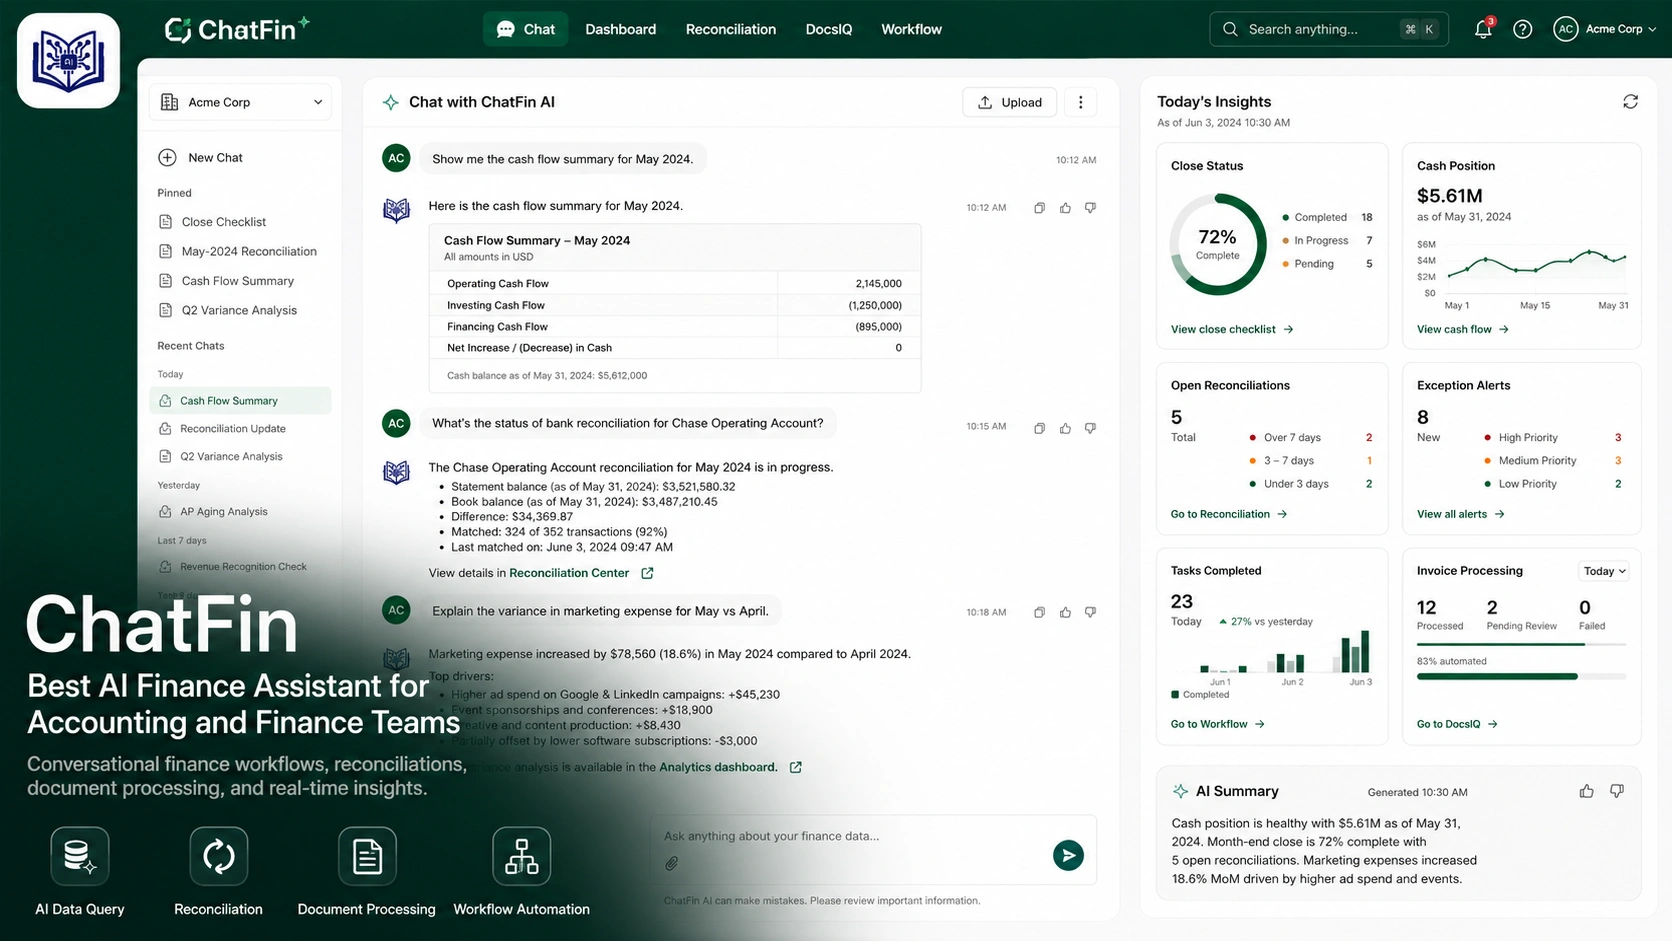Click the 83% automated progress bar
This screenshot has height=941, width=1672.
1521,677
